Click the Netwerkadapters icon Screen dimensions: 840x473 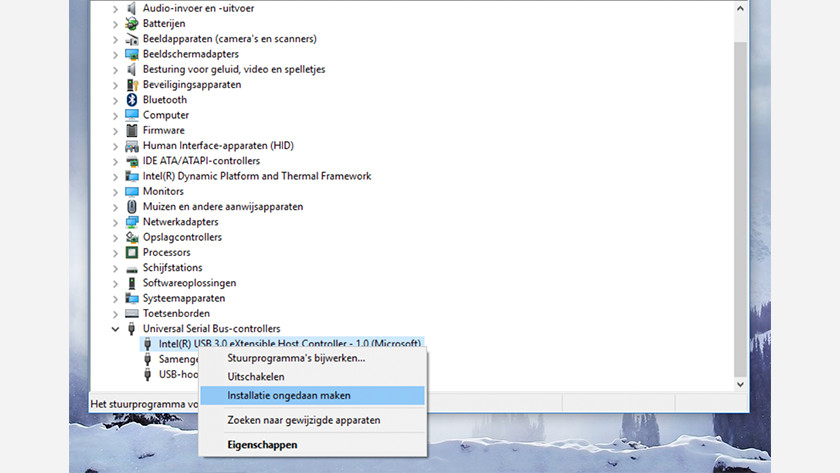132,222
